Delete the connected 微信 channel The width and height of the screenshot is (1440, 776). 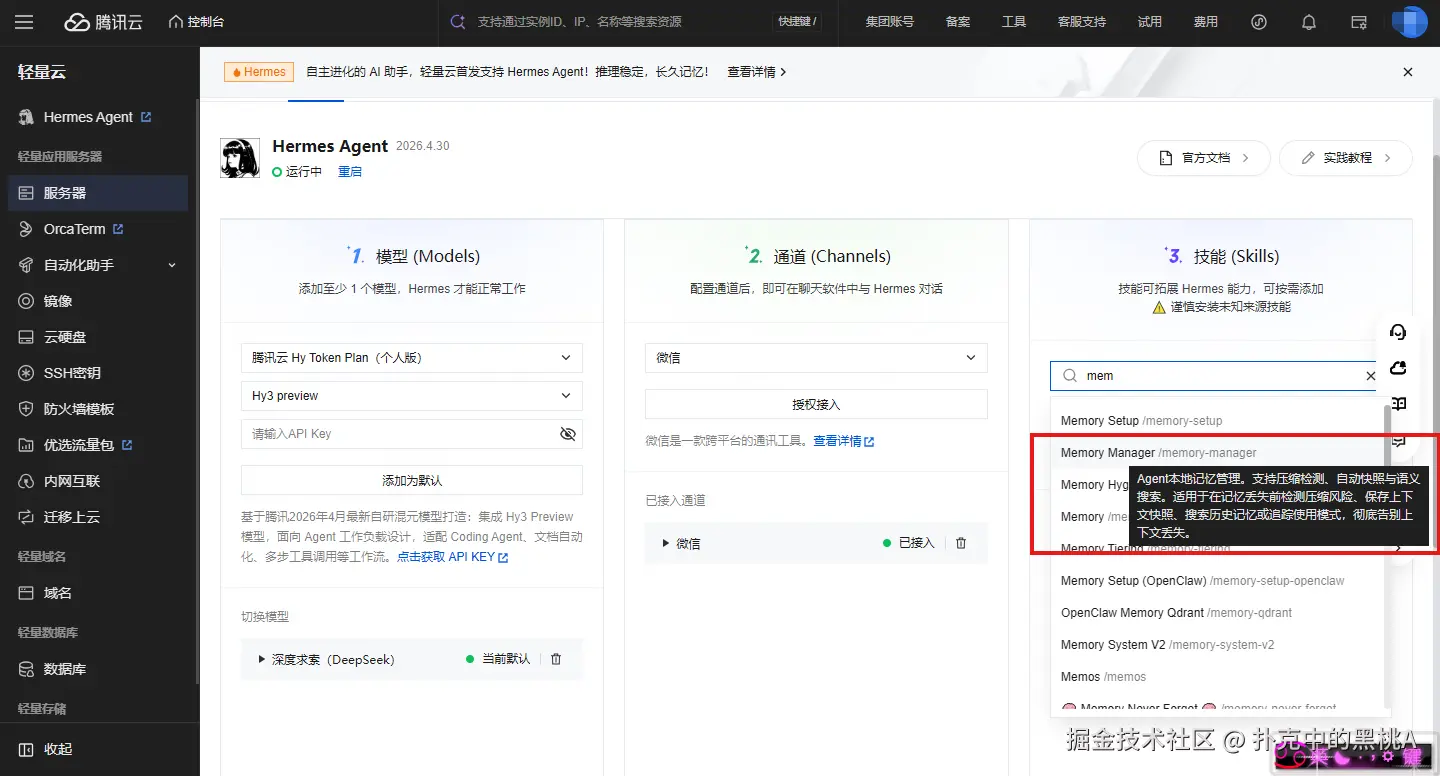coord(961,543)
